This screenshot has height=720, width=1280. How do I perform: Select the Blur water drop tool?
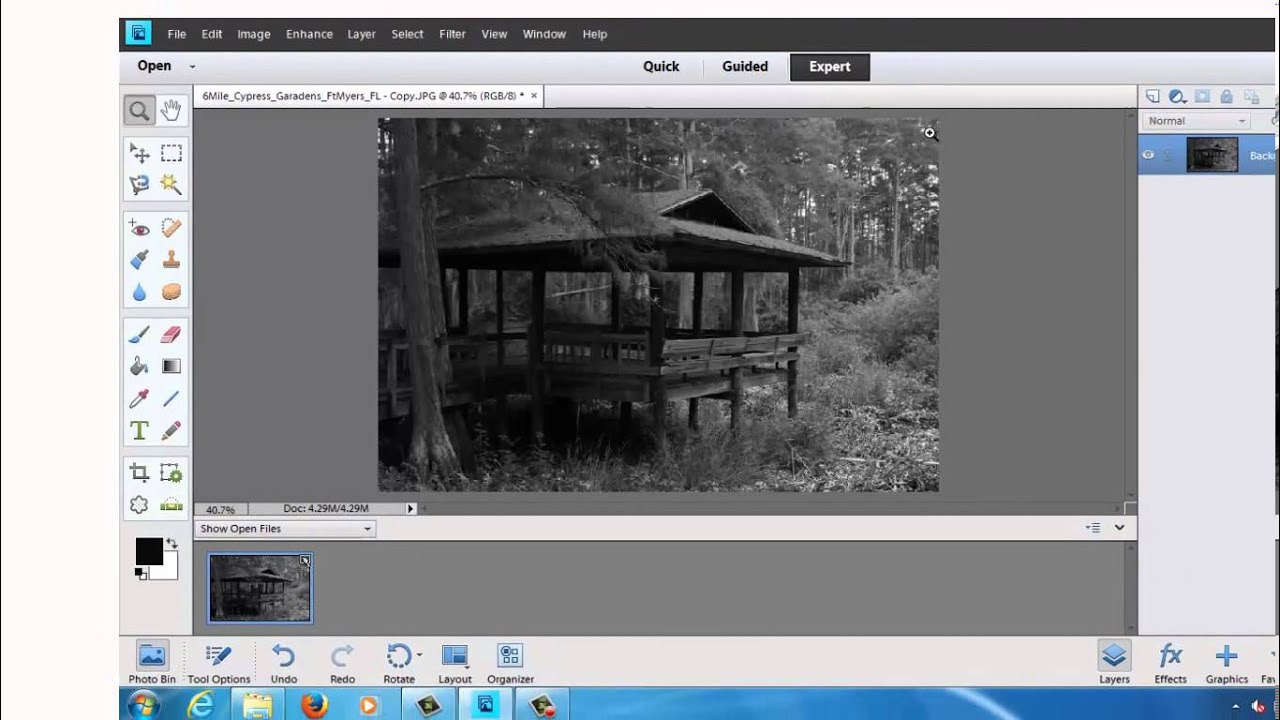pos(139,292)
